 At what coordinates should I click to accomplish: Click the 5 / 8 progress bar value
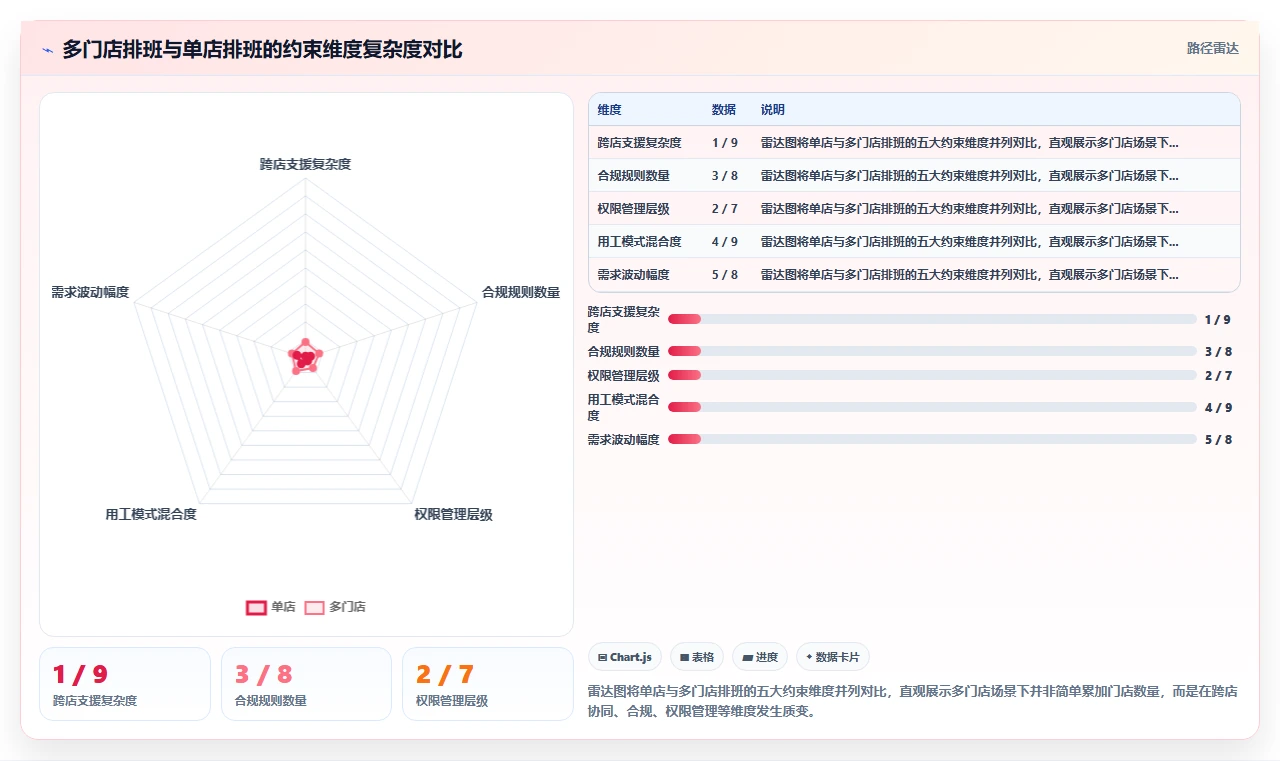click(1218, 440)
